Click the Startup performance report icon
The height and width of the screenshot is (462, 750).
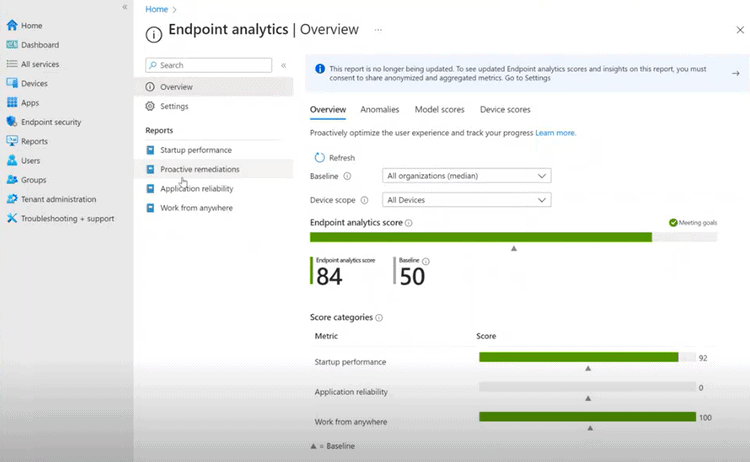click(x=150, y=150)
